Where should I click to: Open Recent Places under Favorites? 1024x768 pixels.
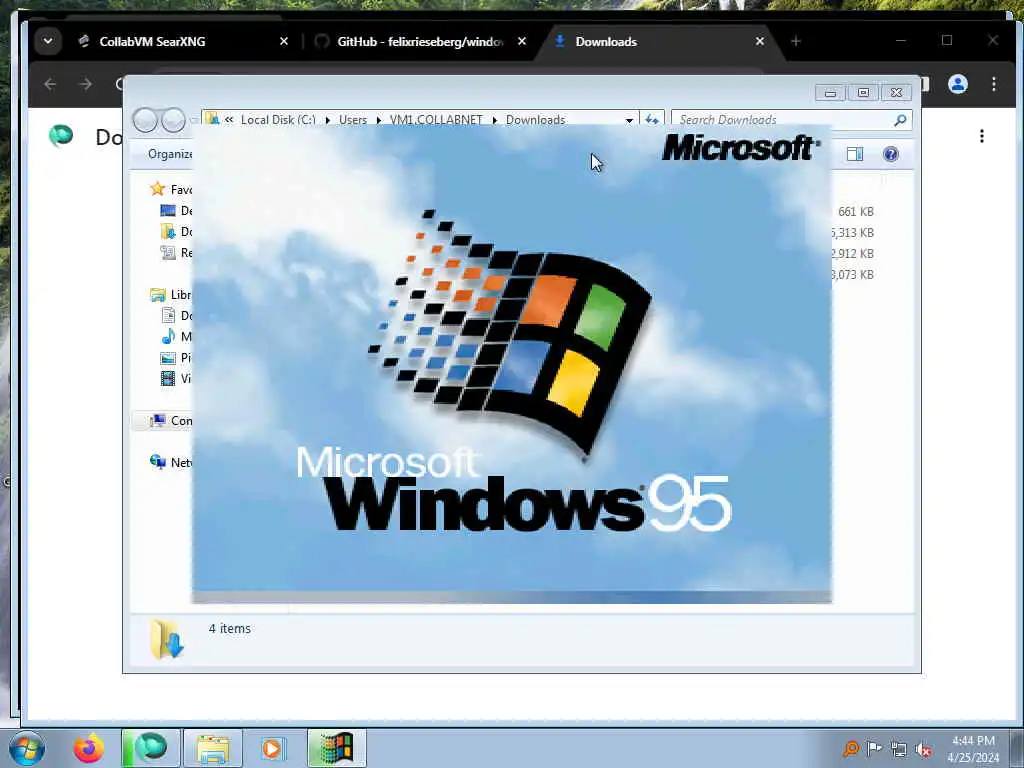(176, 252)
